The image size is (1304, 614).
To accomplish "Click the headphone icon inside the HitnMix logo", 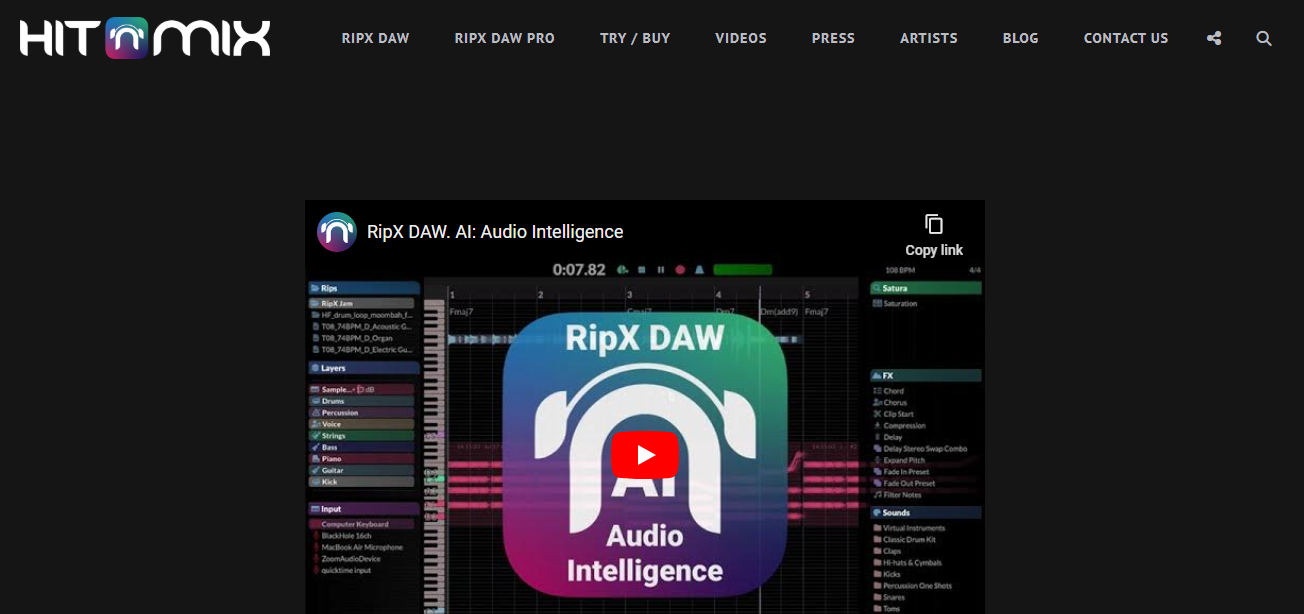I will click(x=127, y=38).
